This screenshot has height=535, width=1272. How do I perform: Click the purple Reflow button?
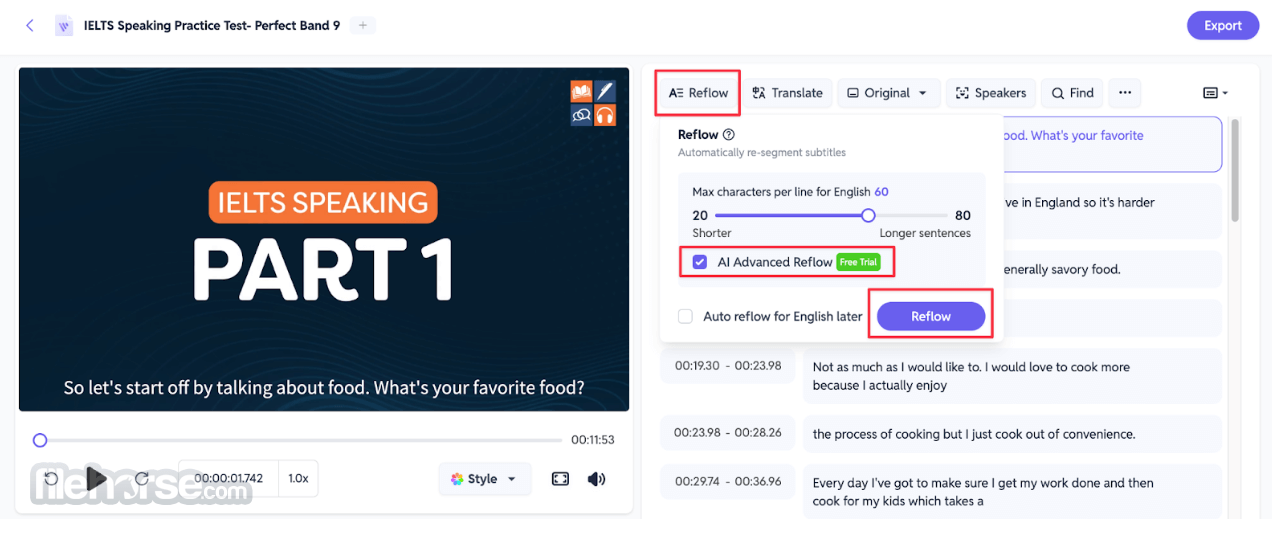pos(931,316)
